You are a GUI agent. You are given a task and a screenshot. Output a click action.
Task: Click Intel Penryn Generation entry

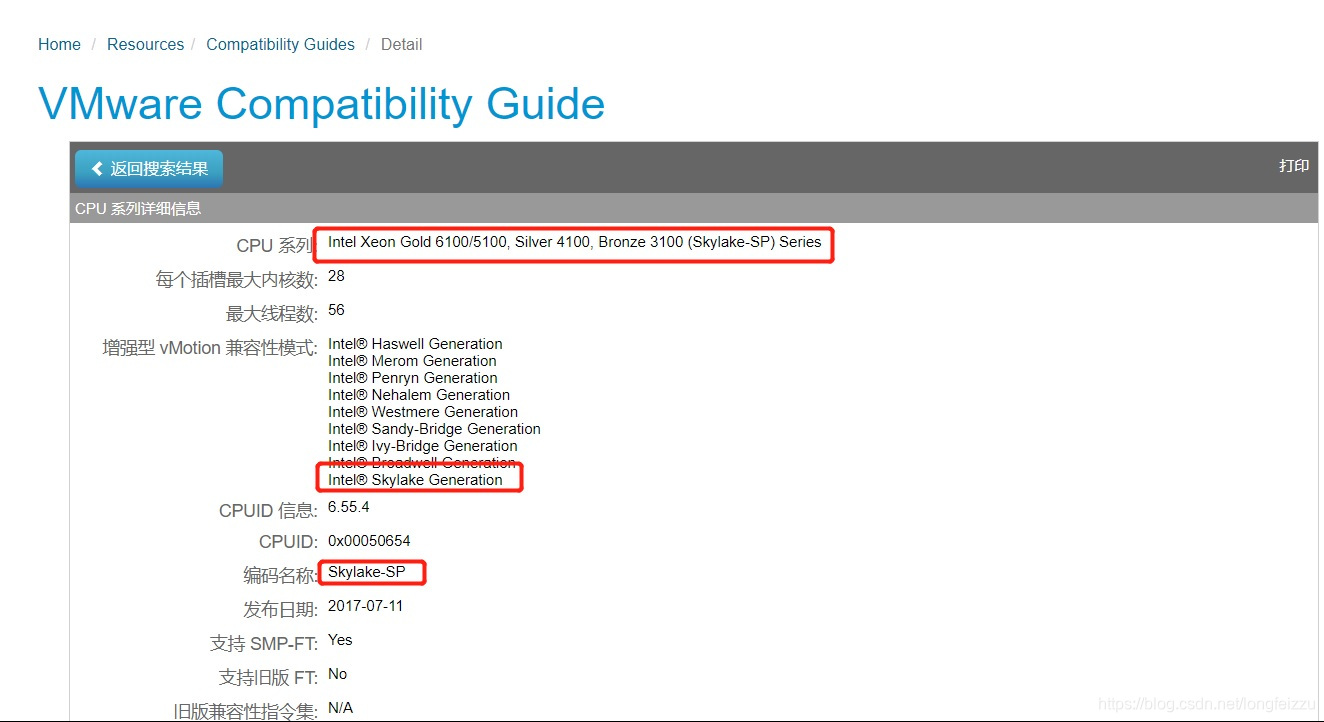413,378
